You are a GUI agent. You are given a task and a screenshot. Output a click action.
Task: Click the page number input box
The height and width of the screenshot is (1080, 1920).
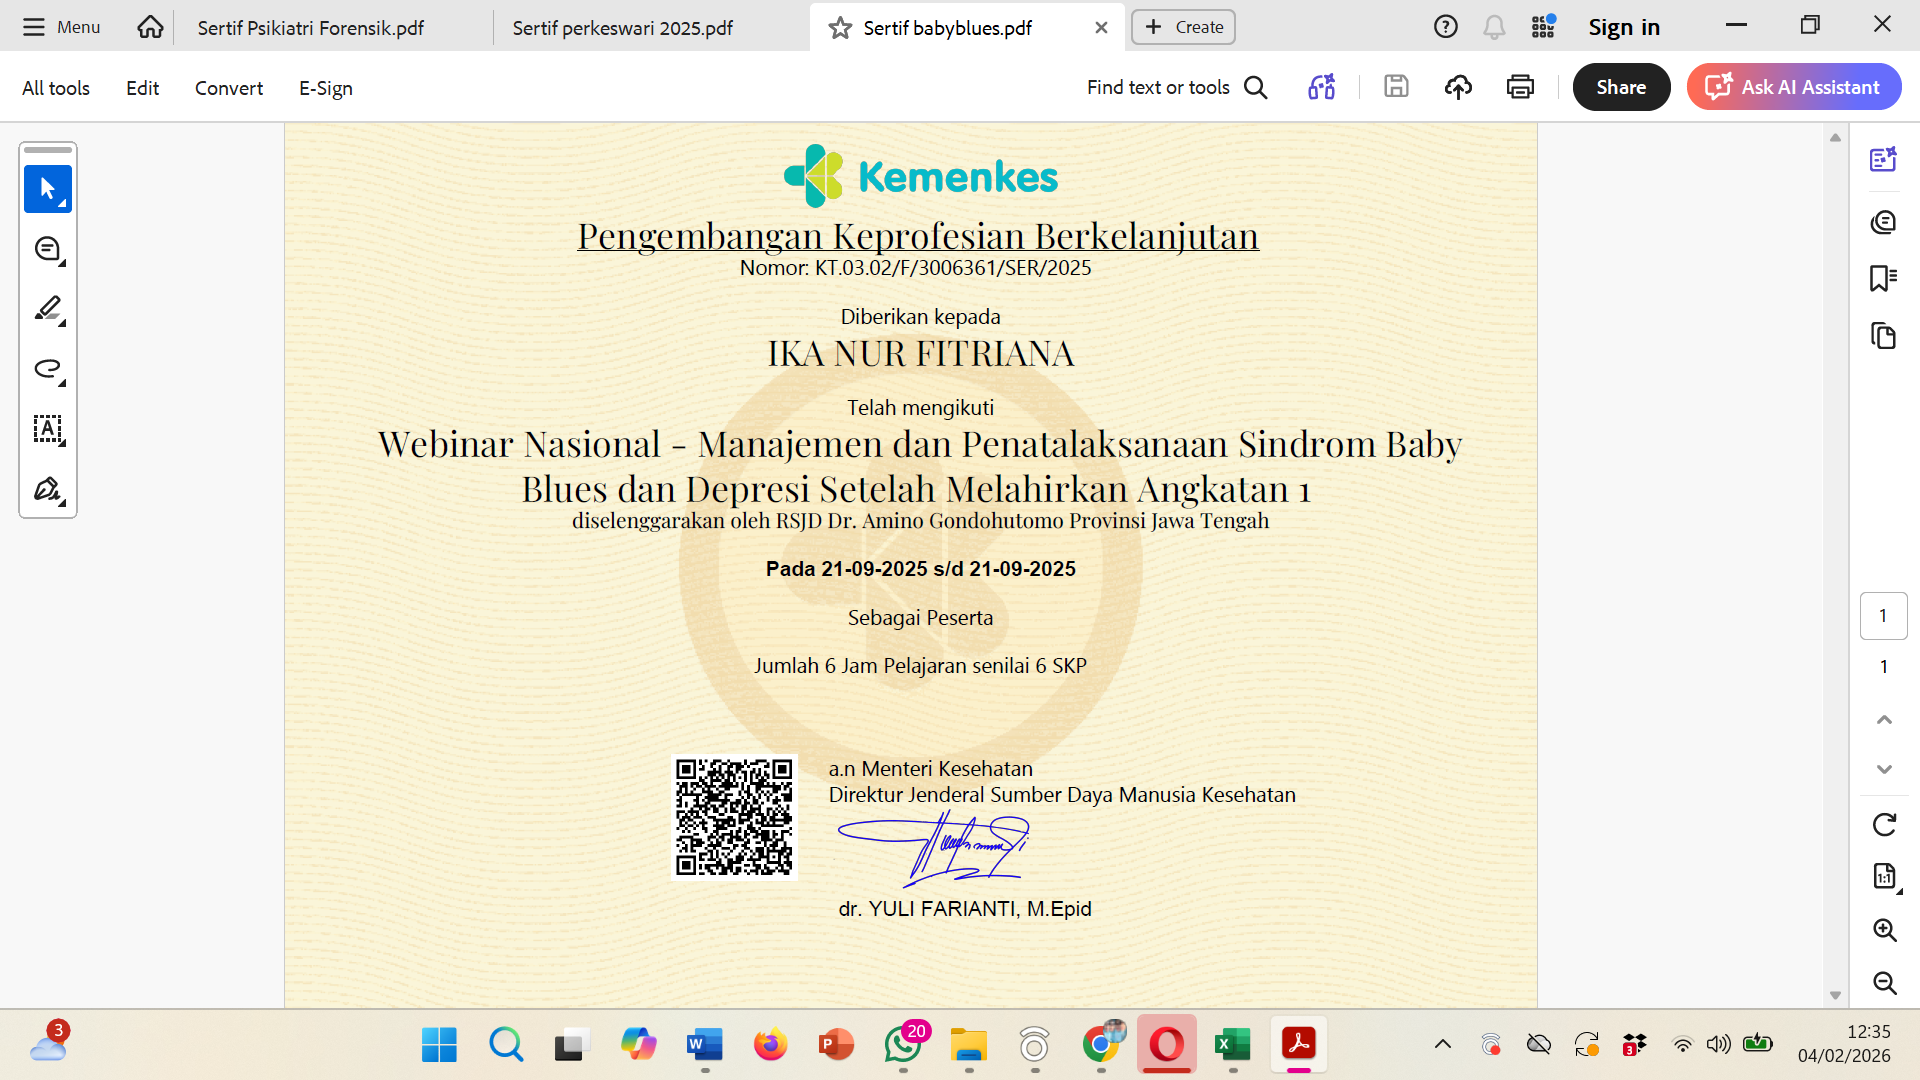(x=1883, y=616)
